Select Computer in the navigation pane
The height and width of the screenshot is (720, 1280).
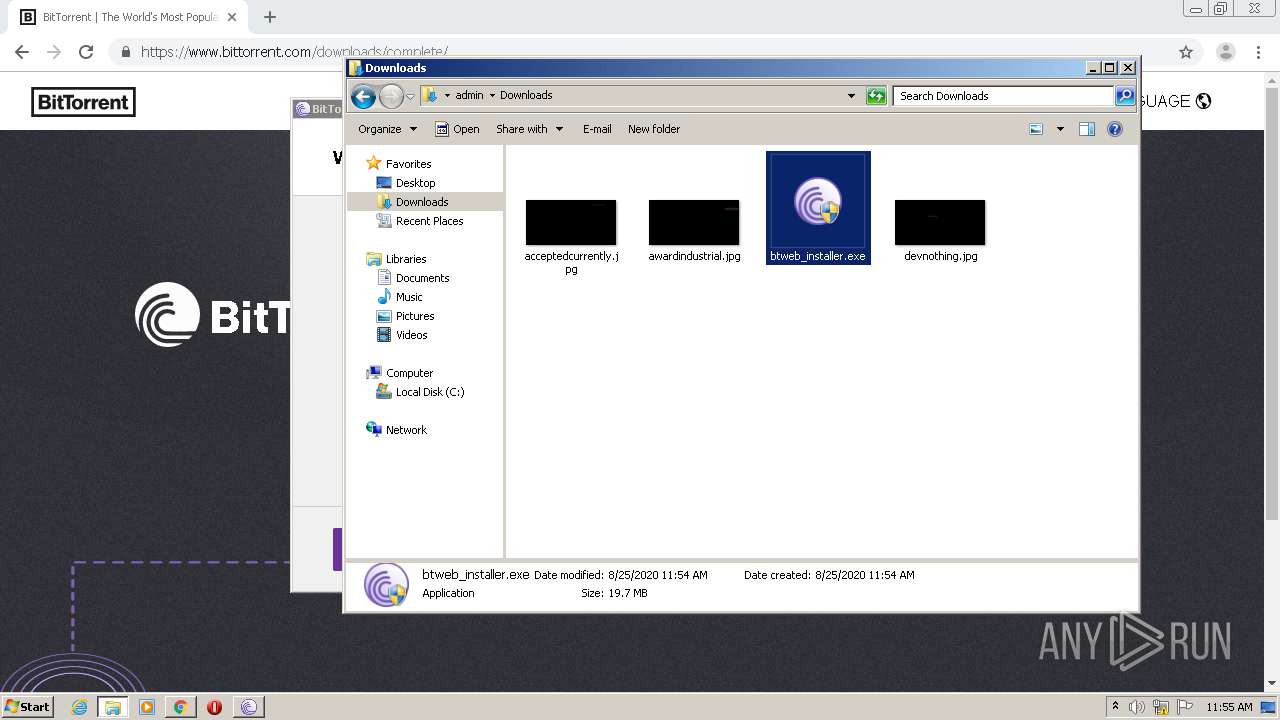click(x=400, y=373)
